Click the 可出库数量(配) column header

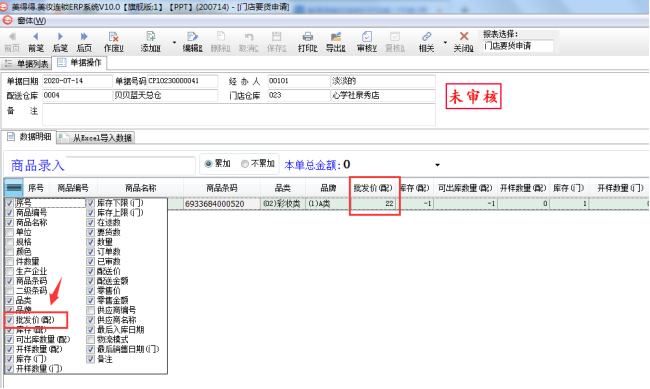[x=465, y=188]
